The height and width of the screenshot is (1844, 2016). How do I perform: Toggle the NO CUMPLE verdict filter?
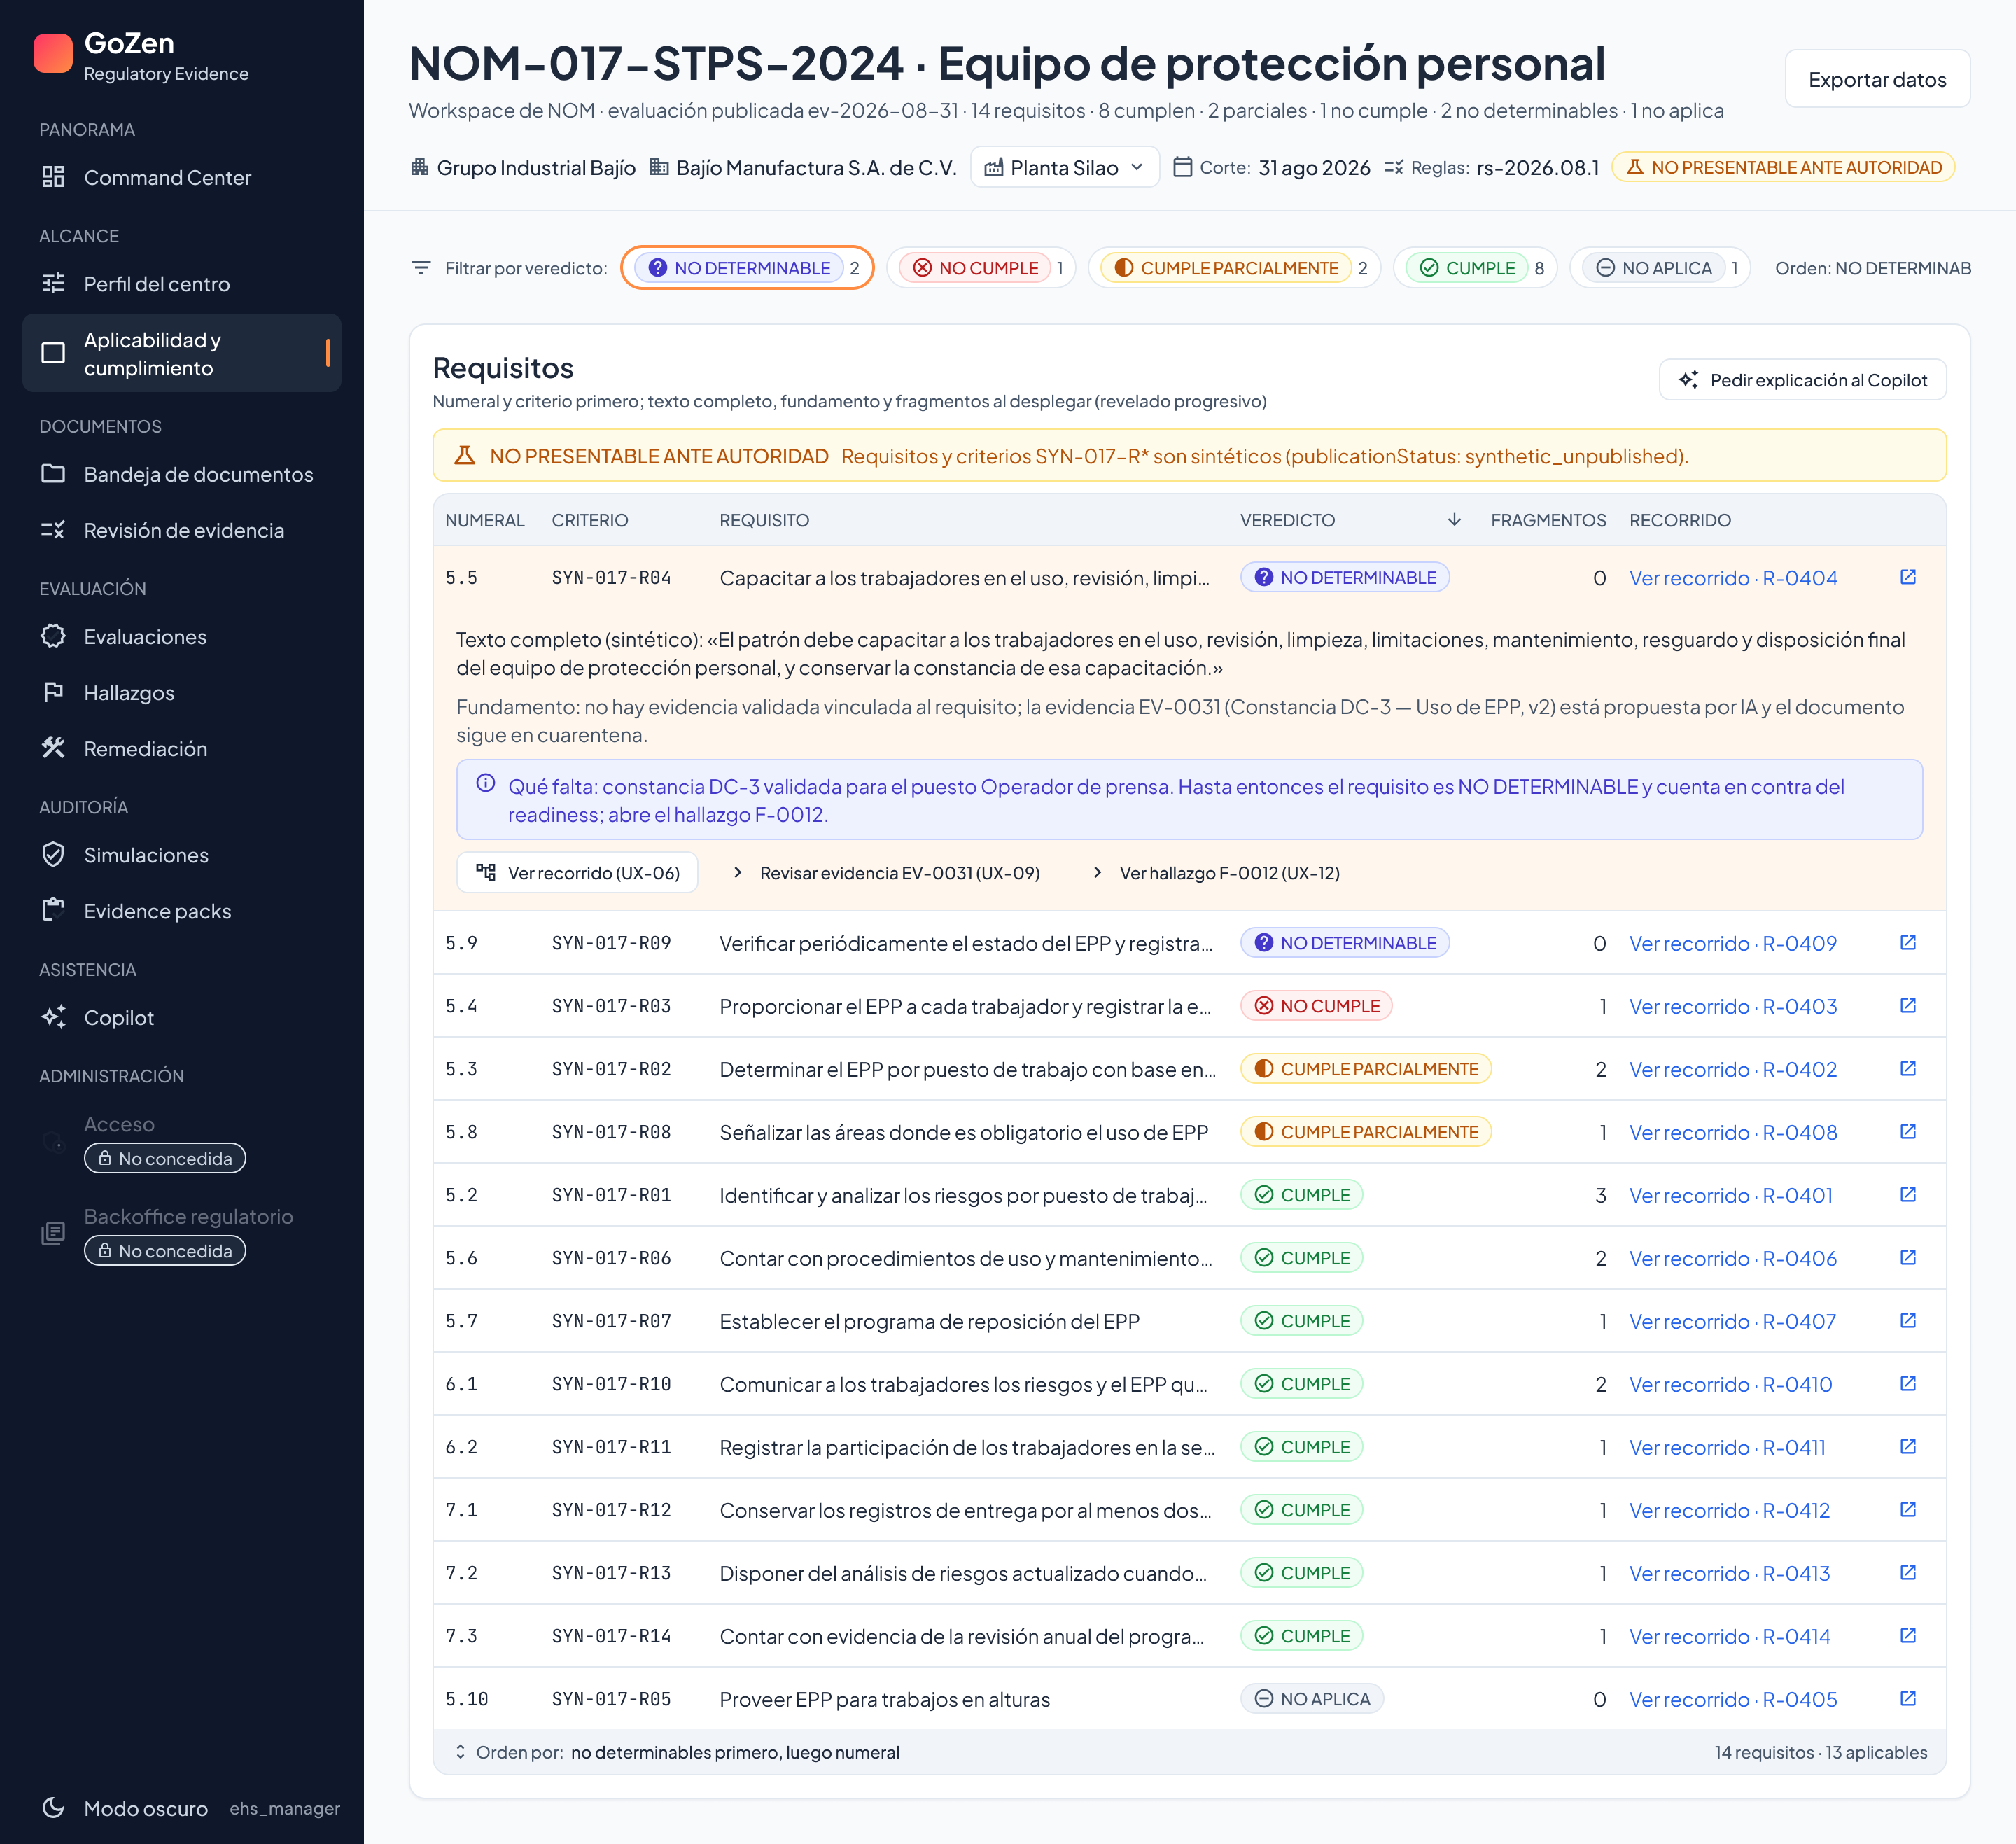981,268
